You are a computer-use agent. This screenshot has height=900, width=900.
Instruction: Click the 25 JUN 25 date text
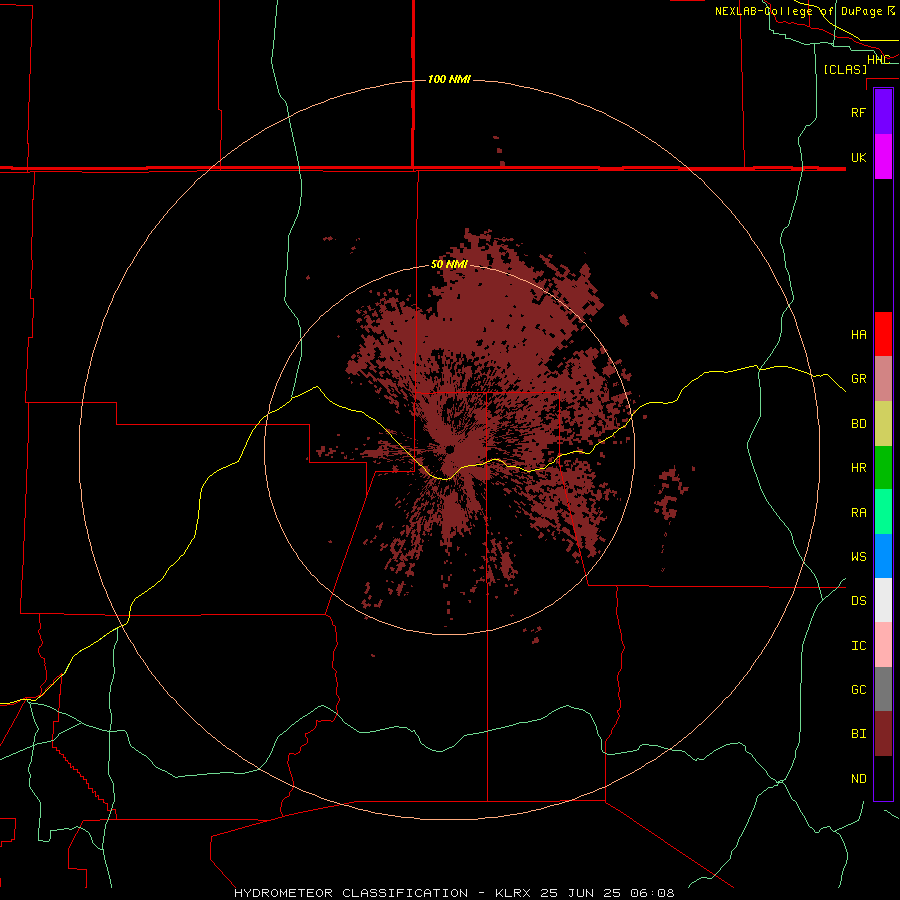coord(580,893)
